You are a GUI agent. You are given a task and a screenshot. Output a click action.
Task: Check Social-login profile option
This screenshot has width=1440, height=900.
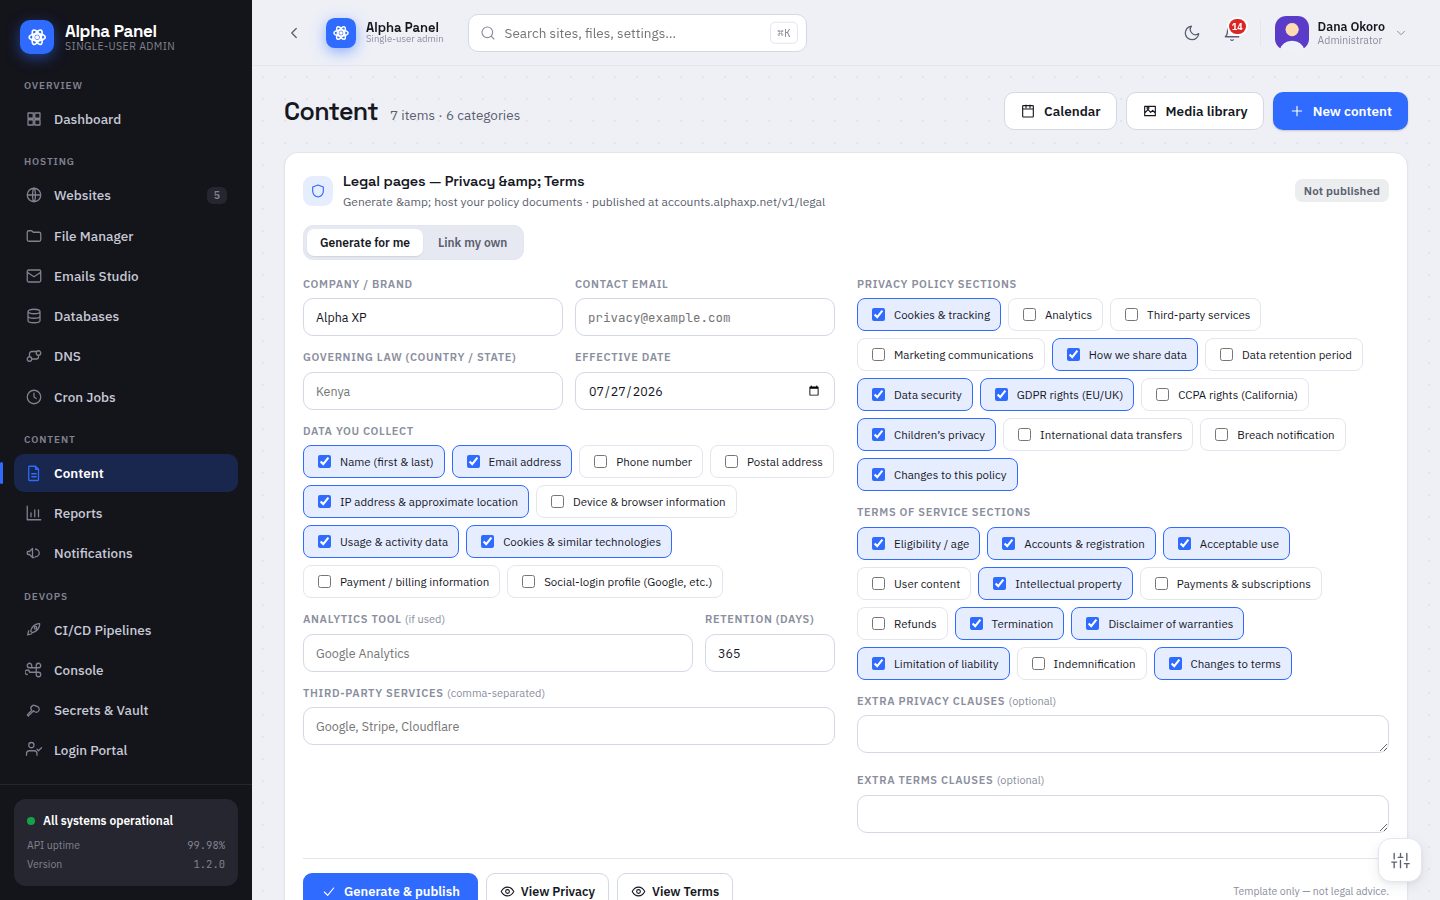click(x=528, y=582)
